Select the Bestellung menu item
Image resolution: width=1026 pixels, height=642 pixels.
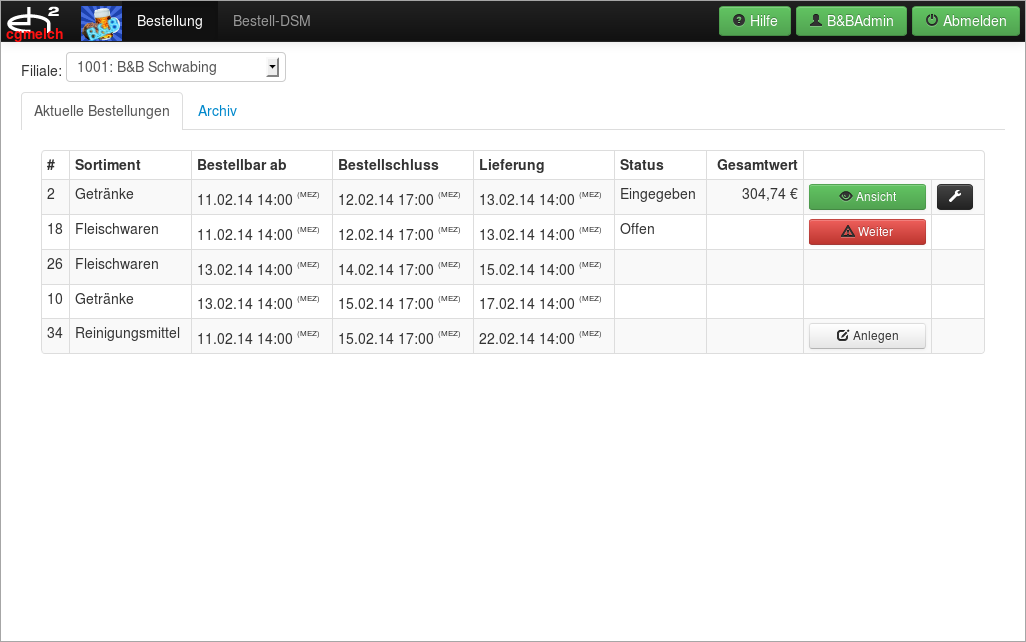(169, 21)
